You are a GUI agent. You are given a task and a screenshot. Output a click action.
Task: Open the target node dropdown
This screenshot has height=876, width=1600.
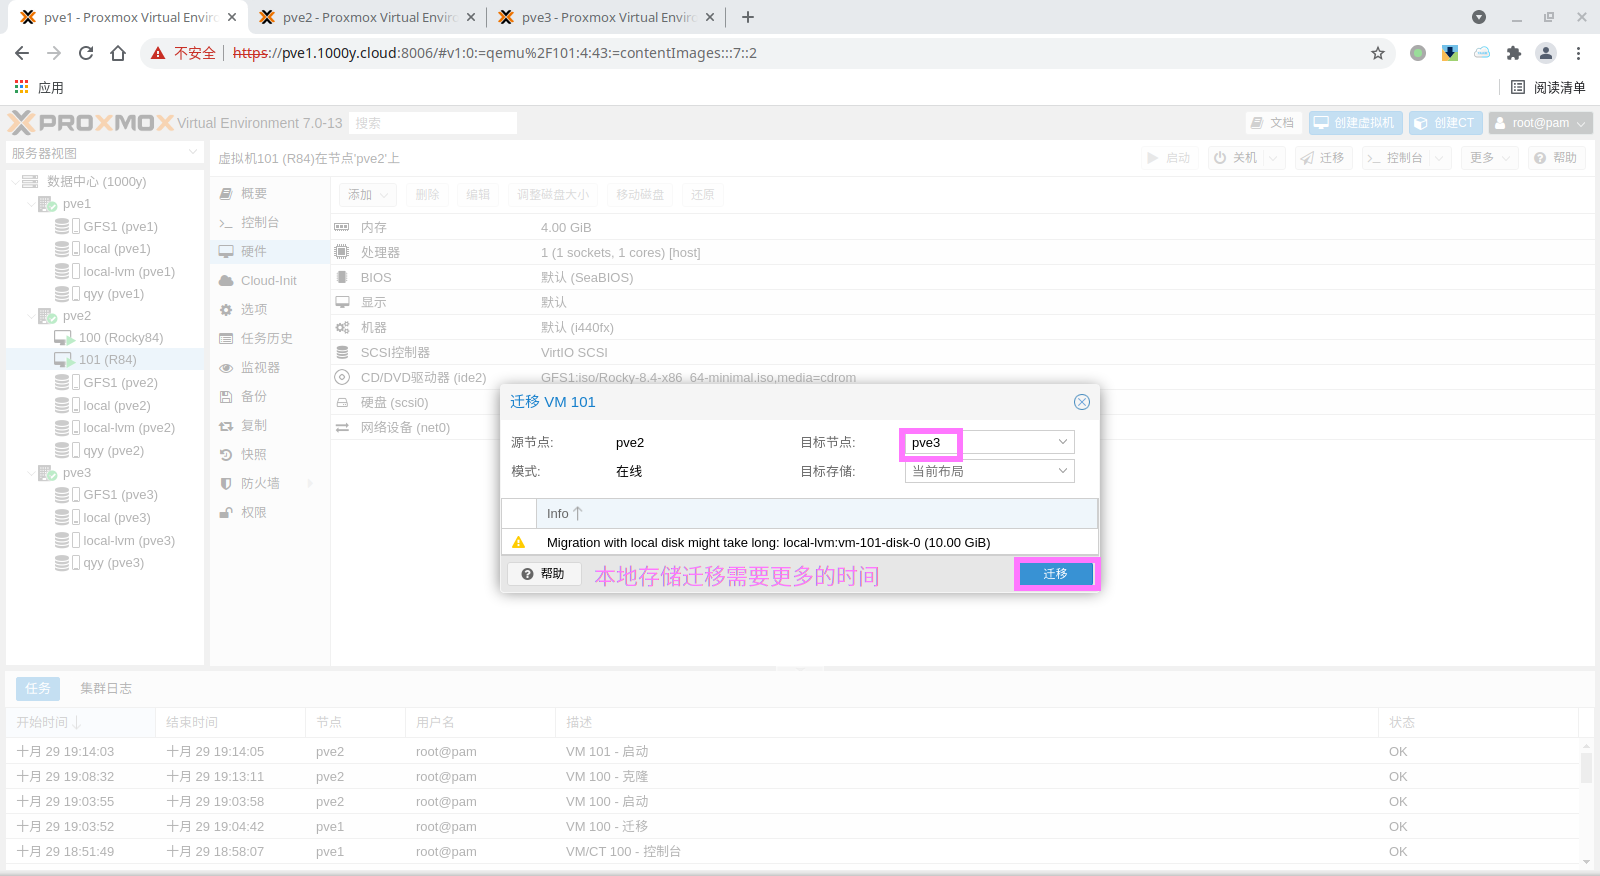point(1062,442)
